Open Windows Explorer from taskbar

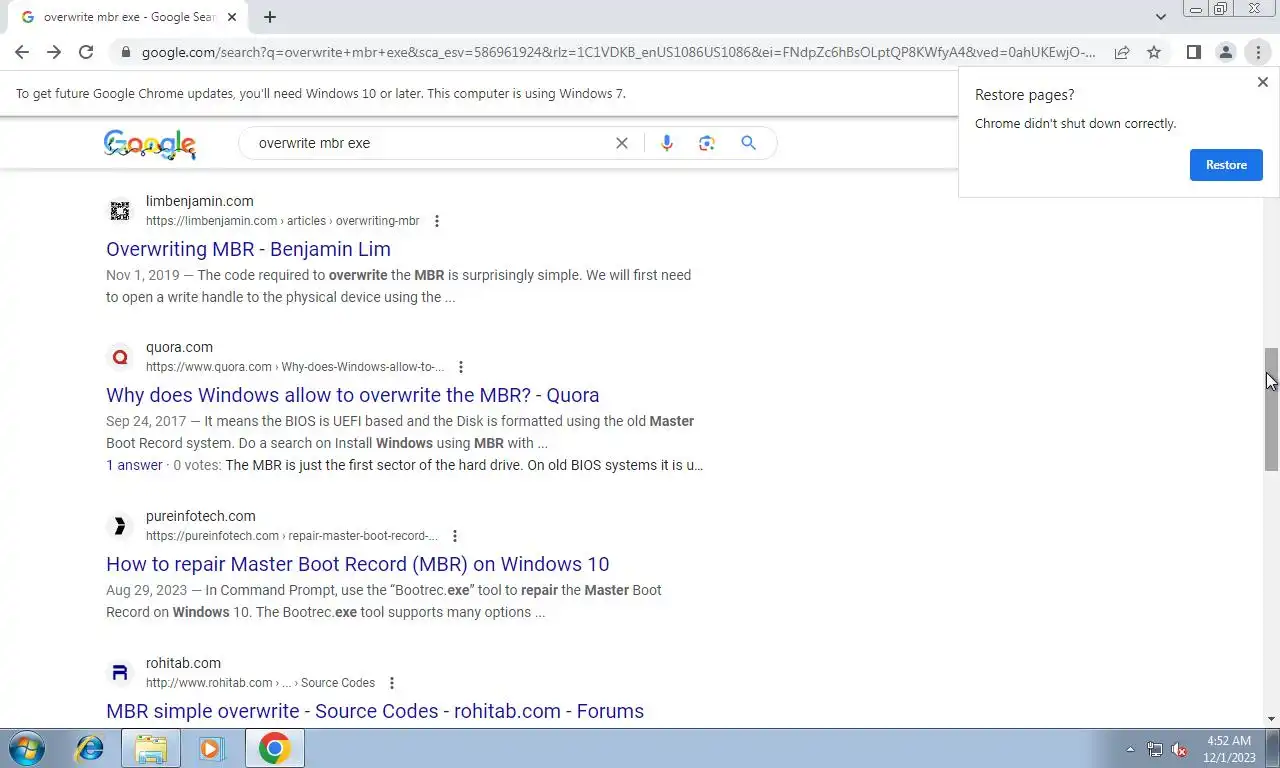151,748
